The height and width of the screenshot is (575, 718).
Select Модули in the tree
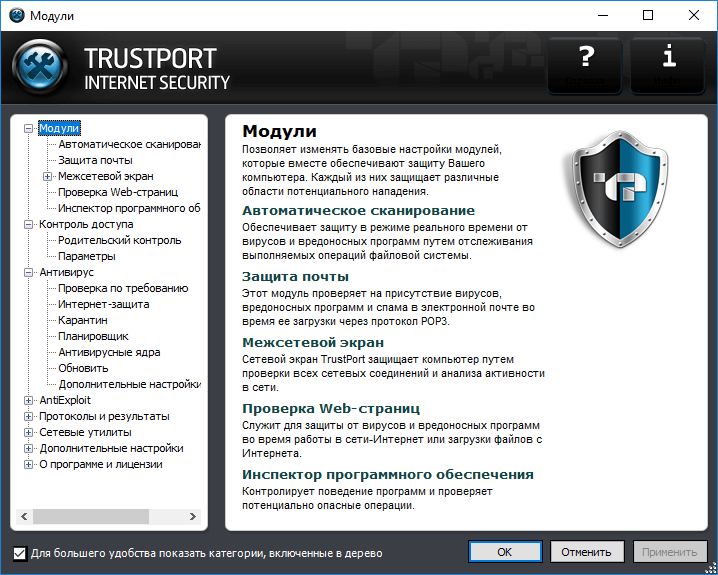click(59, 128)
